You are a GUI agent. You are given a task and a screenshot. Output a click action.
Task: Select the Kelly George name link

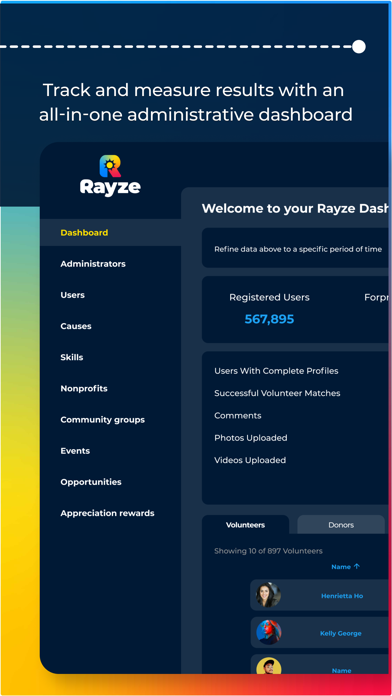pos(341,633)
